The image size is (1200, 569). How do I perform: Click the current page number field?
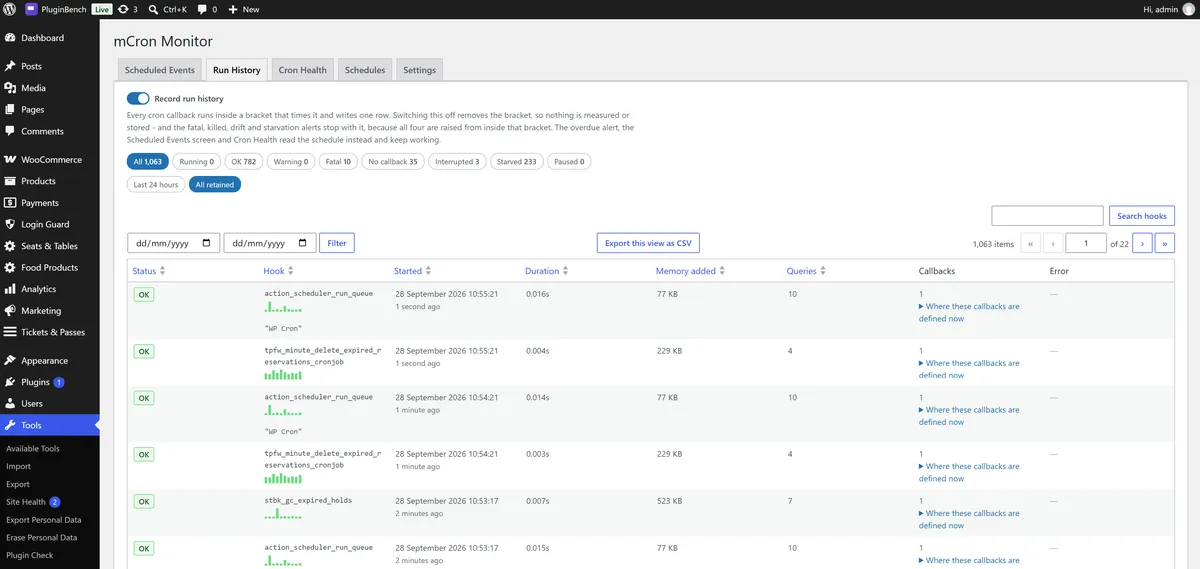click(x=1086, y=243)
